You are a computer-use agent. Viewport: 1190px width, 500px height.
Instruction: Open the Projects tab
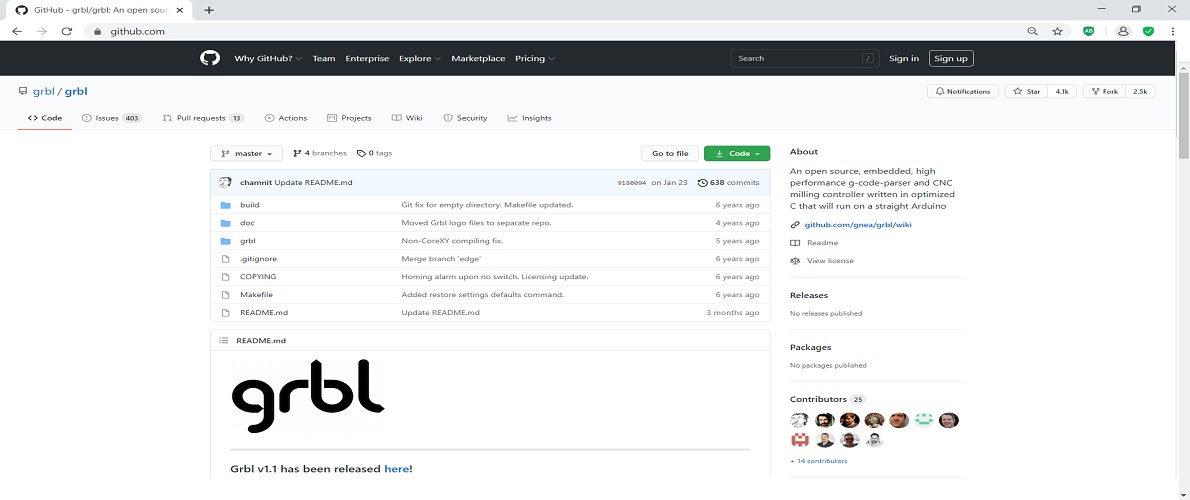349,118
